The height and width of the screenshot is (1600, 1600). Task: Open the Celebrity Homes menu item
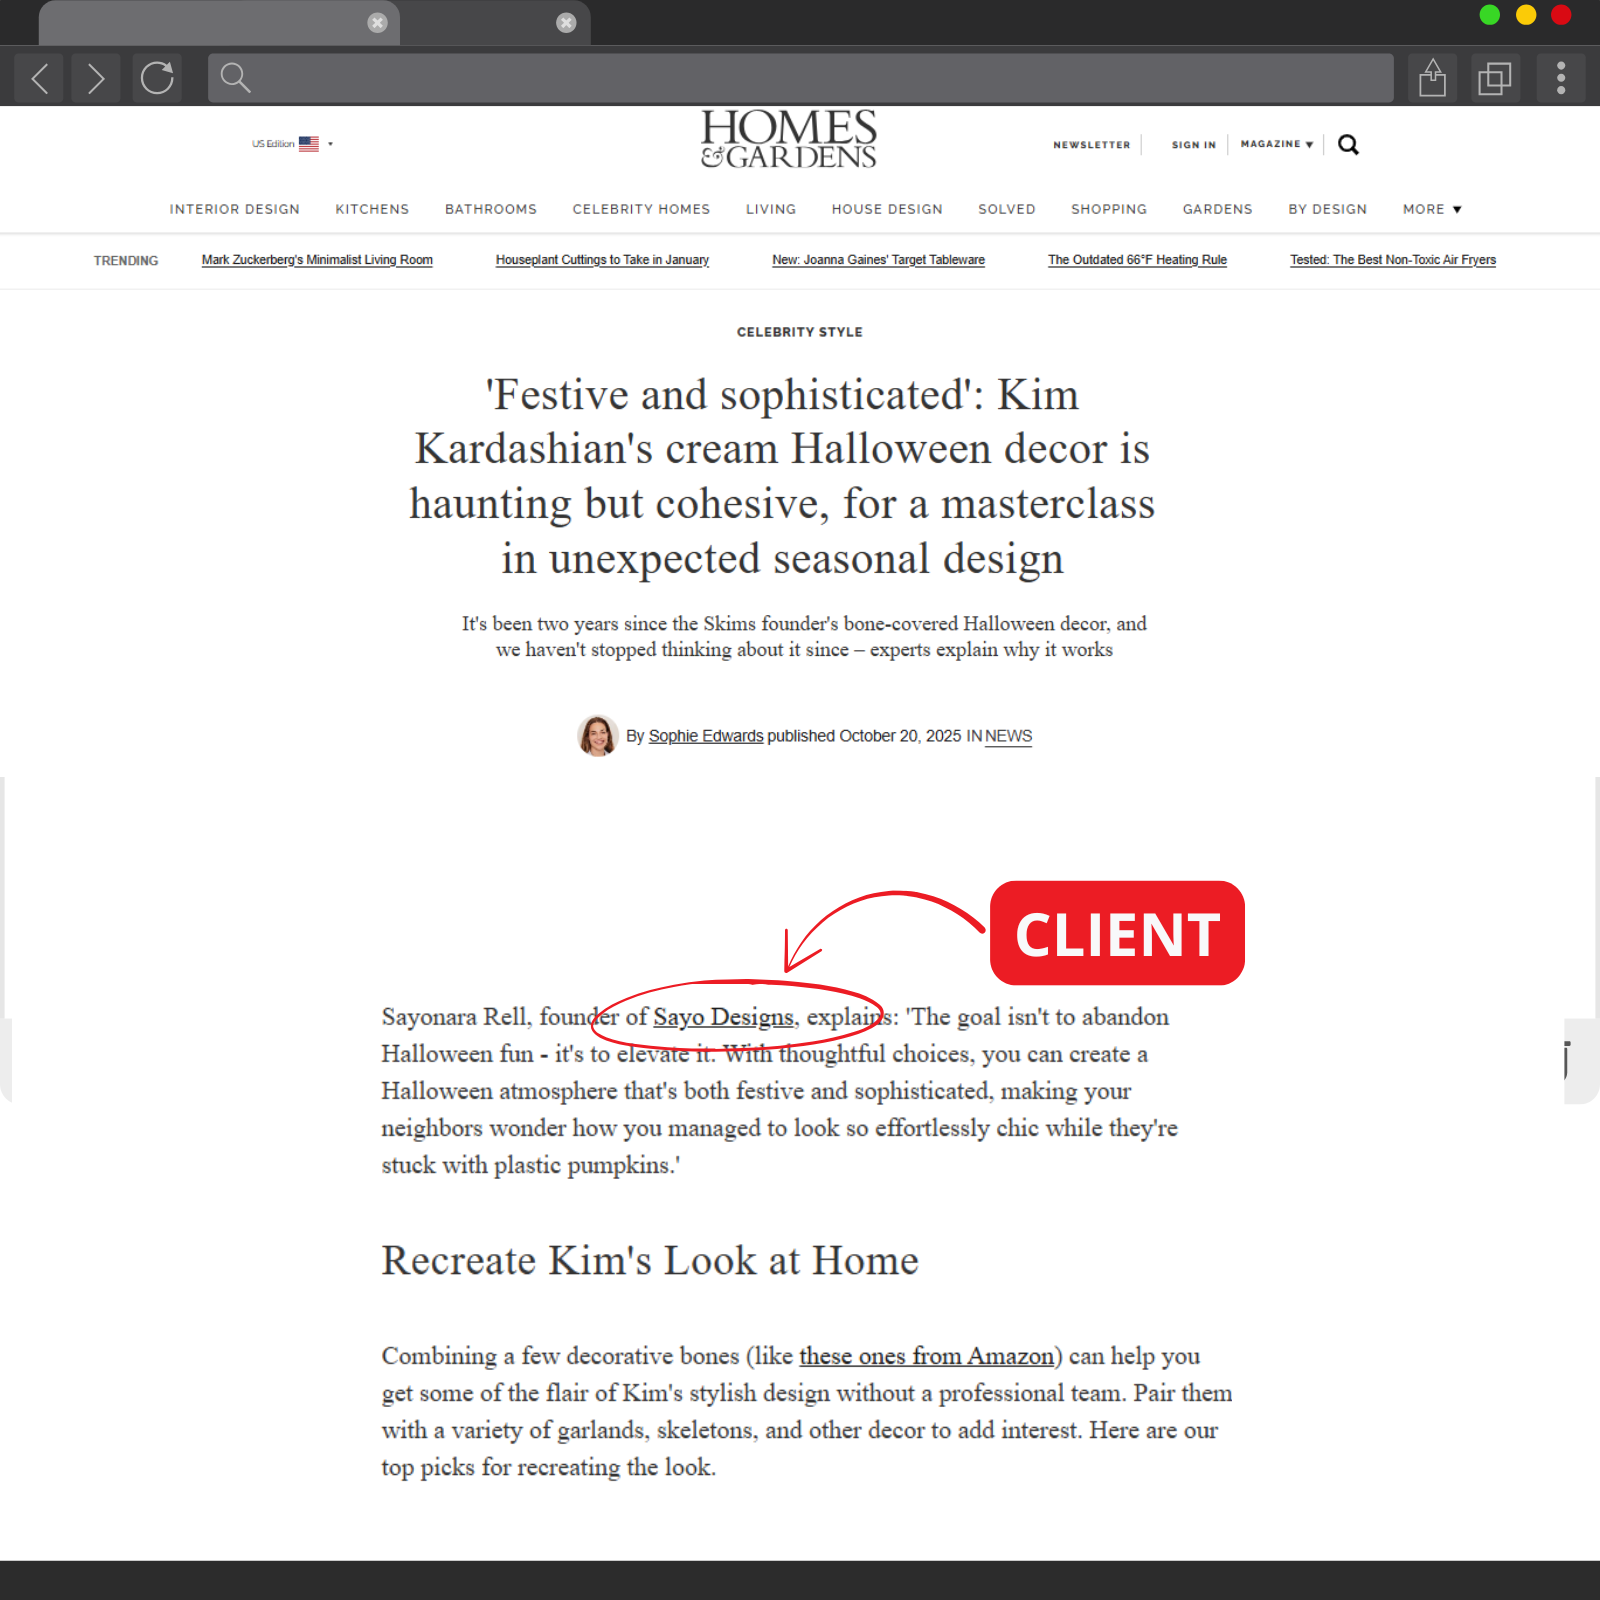pyautogui.click(x=641, y=209)
